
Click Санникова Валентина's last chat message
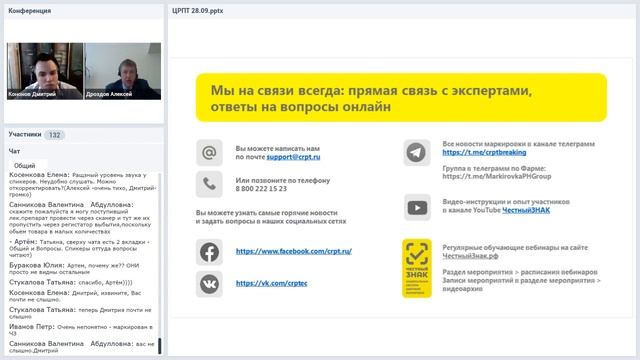click(x=82, y=347)
